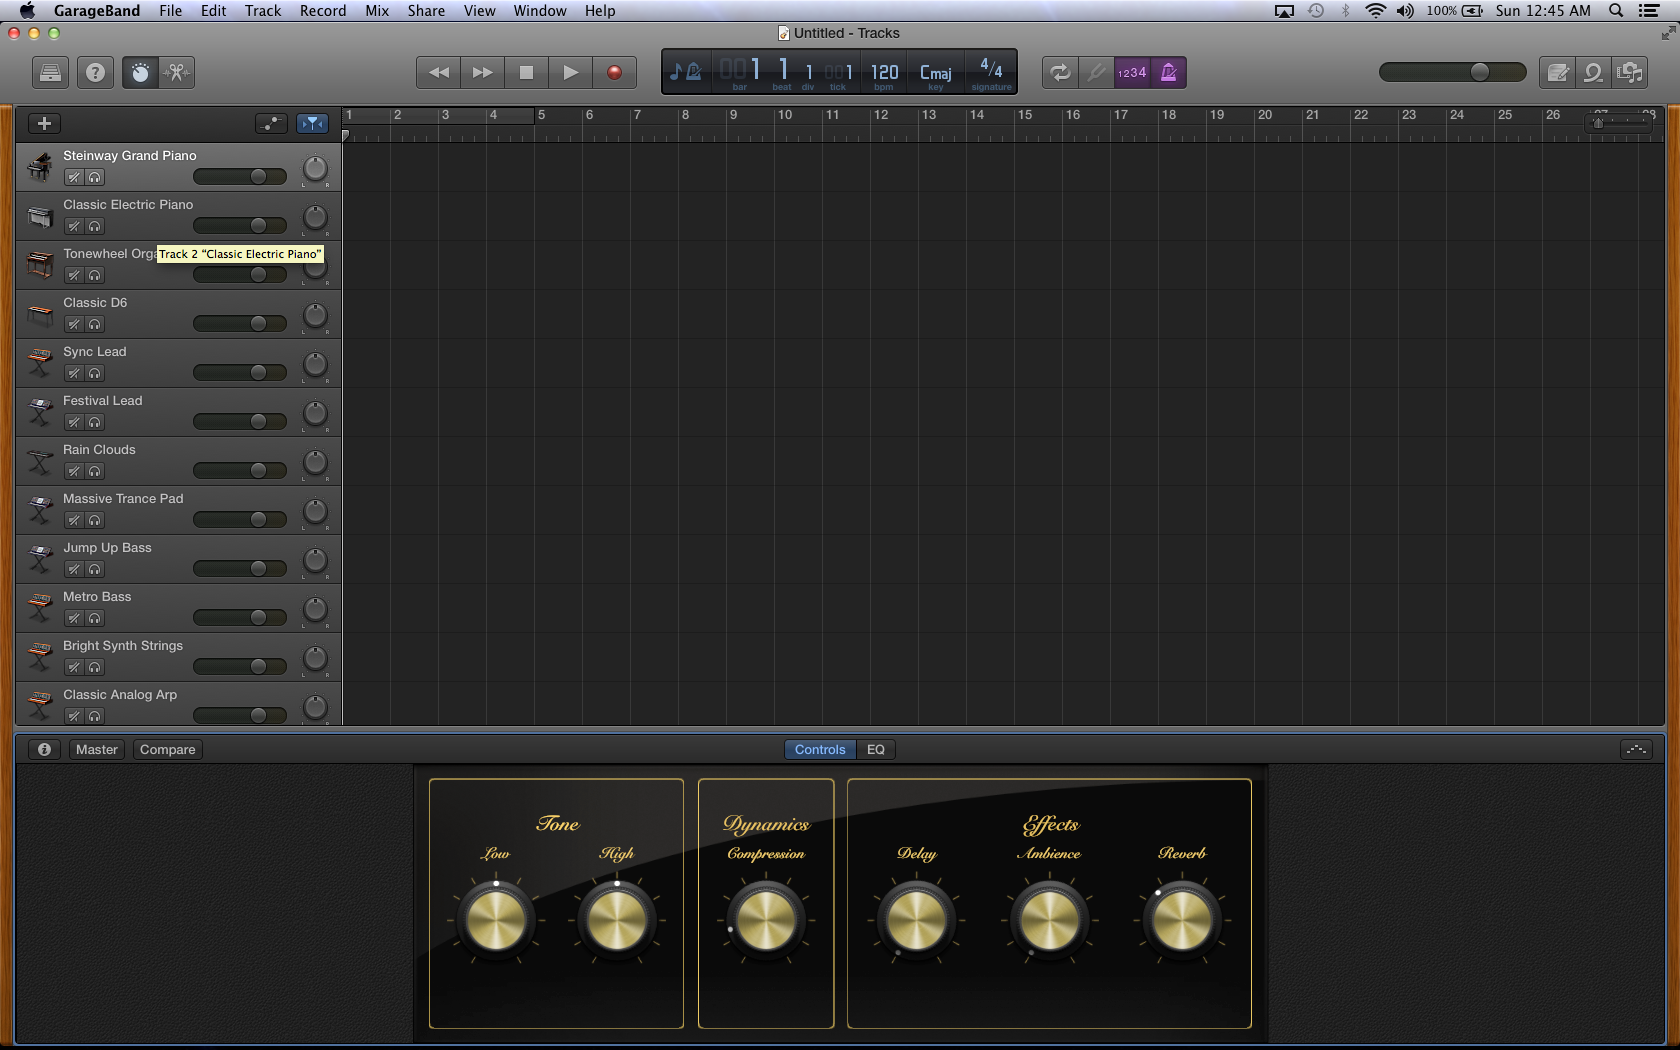Click the Effects Ambience knob
Screen dimensions: 1680x1050
[1049, 920]
